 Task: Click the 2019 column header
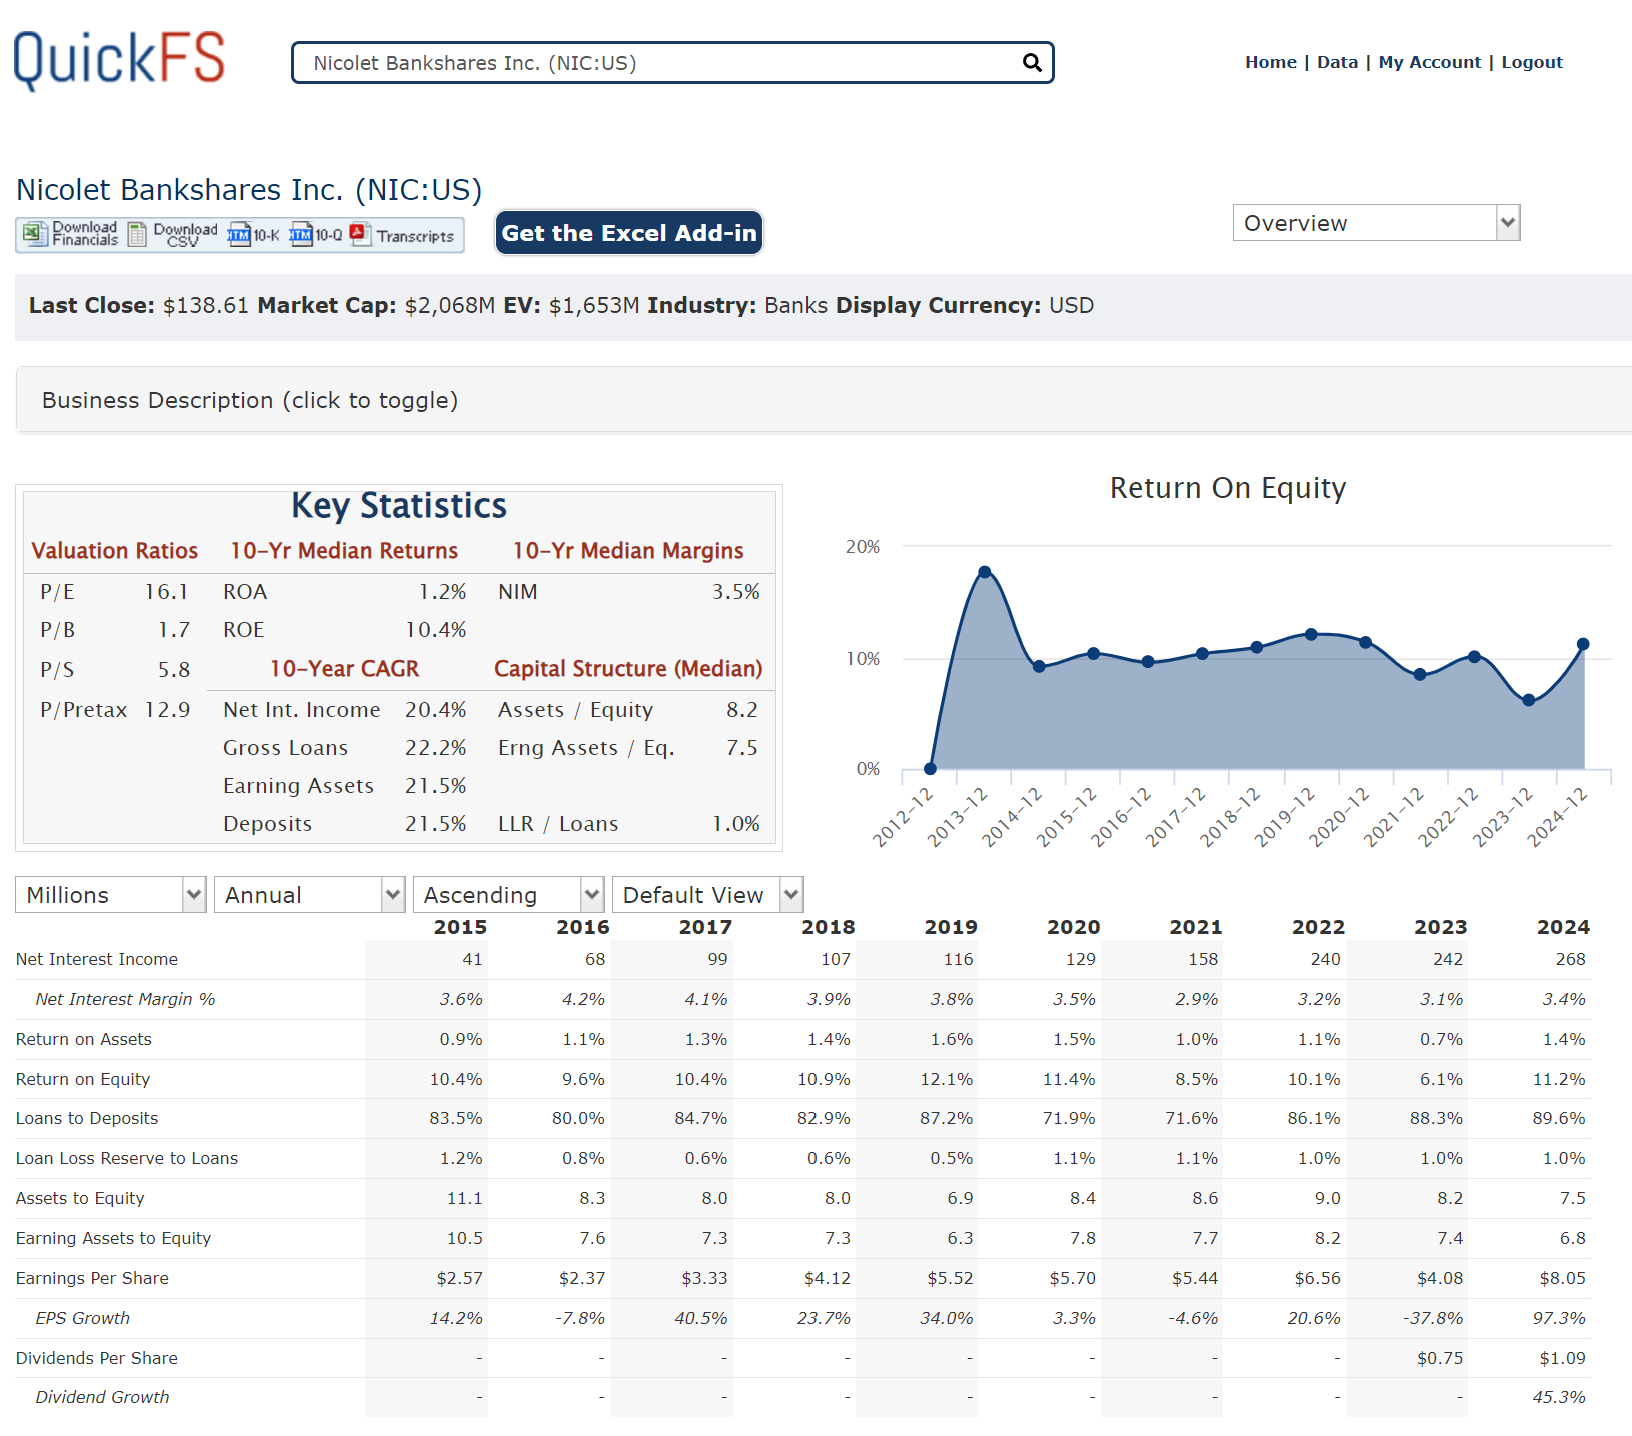pos(950,927)
